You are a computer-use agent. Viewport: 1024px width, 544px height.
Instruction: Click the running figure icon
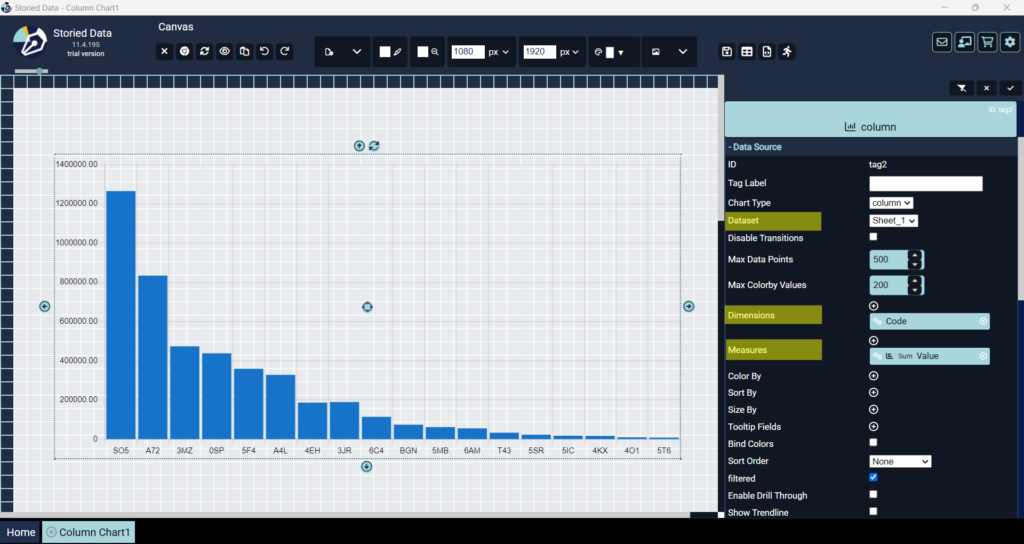[787, 52]
